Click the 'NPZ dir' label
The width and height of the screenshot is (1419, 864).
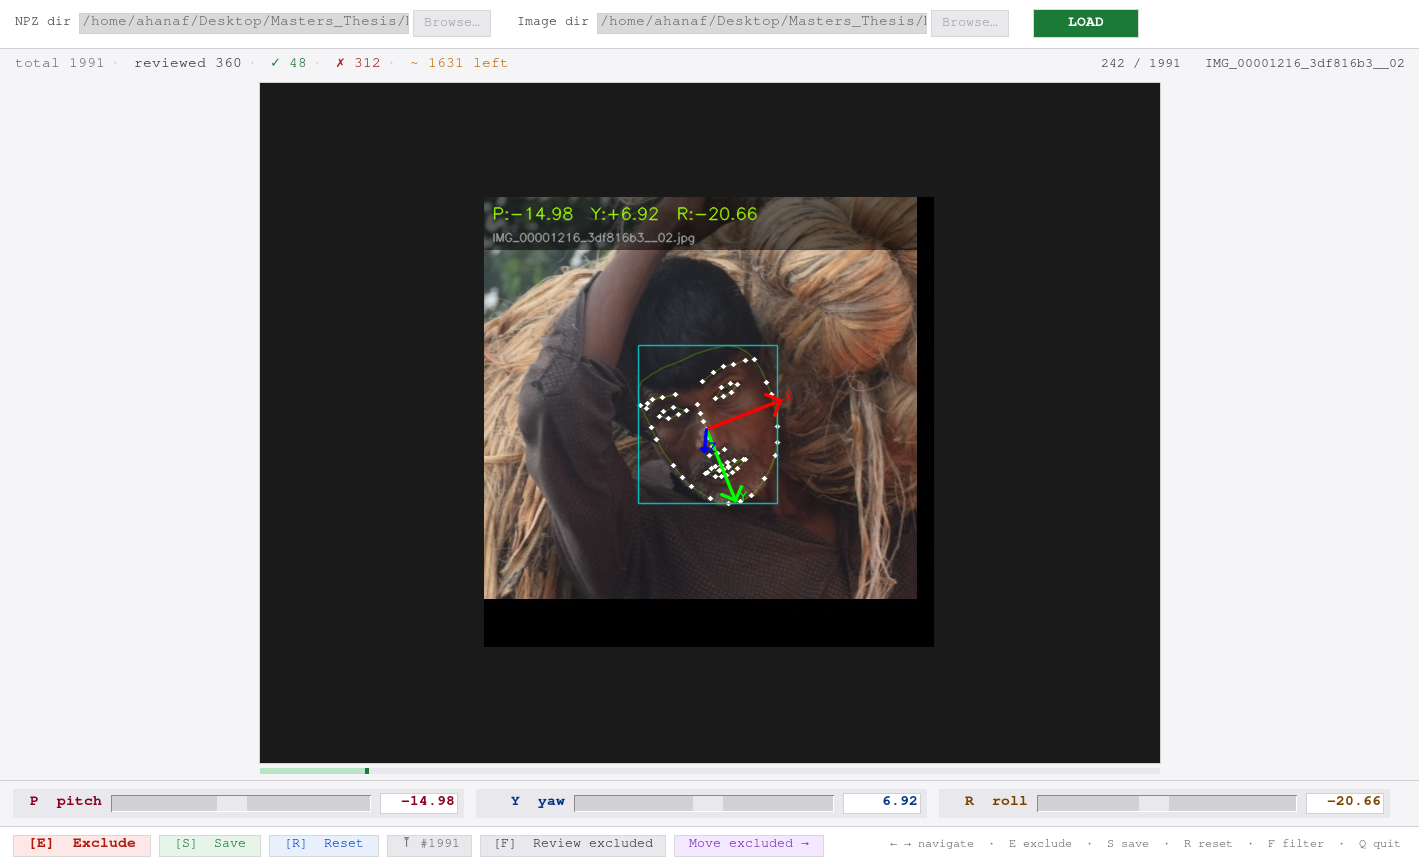click(43, 21)
